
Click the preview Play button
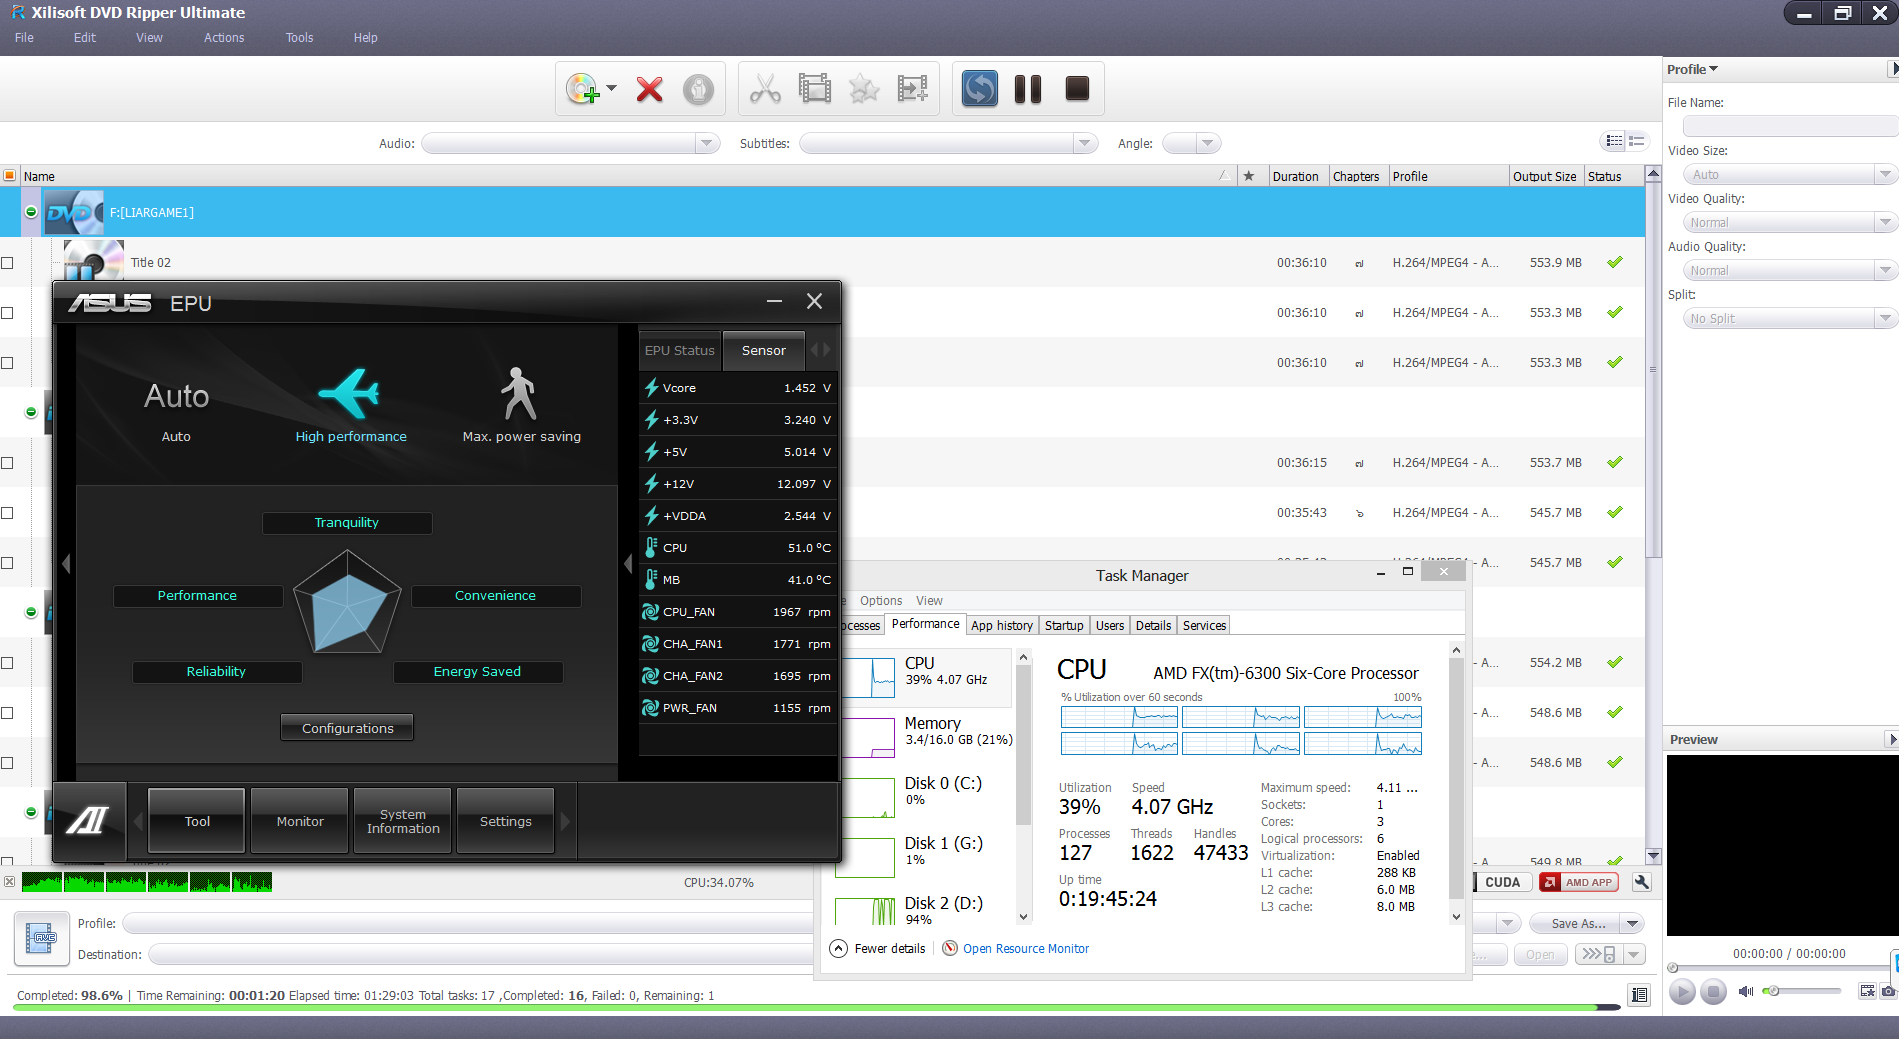[1682, 991]
